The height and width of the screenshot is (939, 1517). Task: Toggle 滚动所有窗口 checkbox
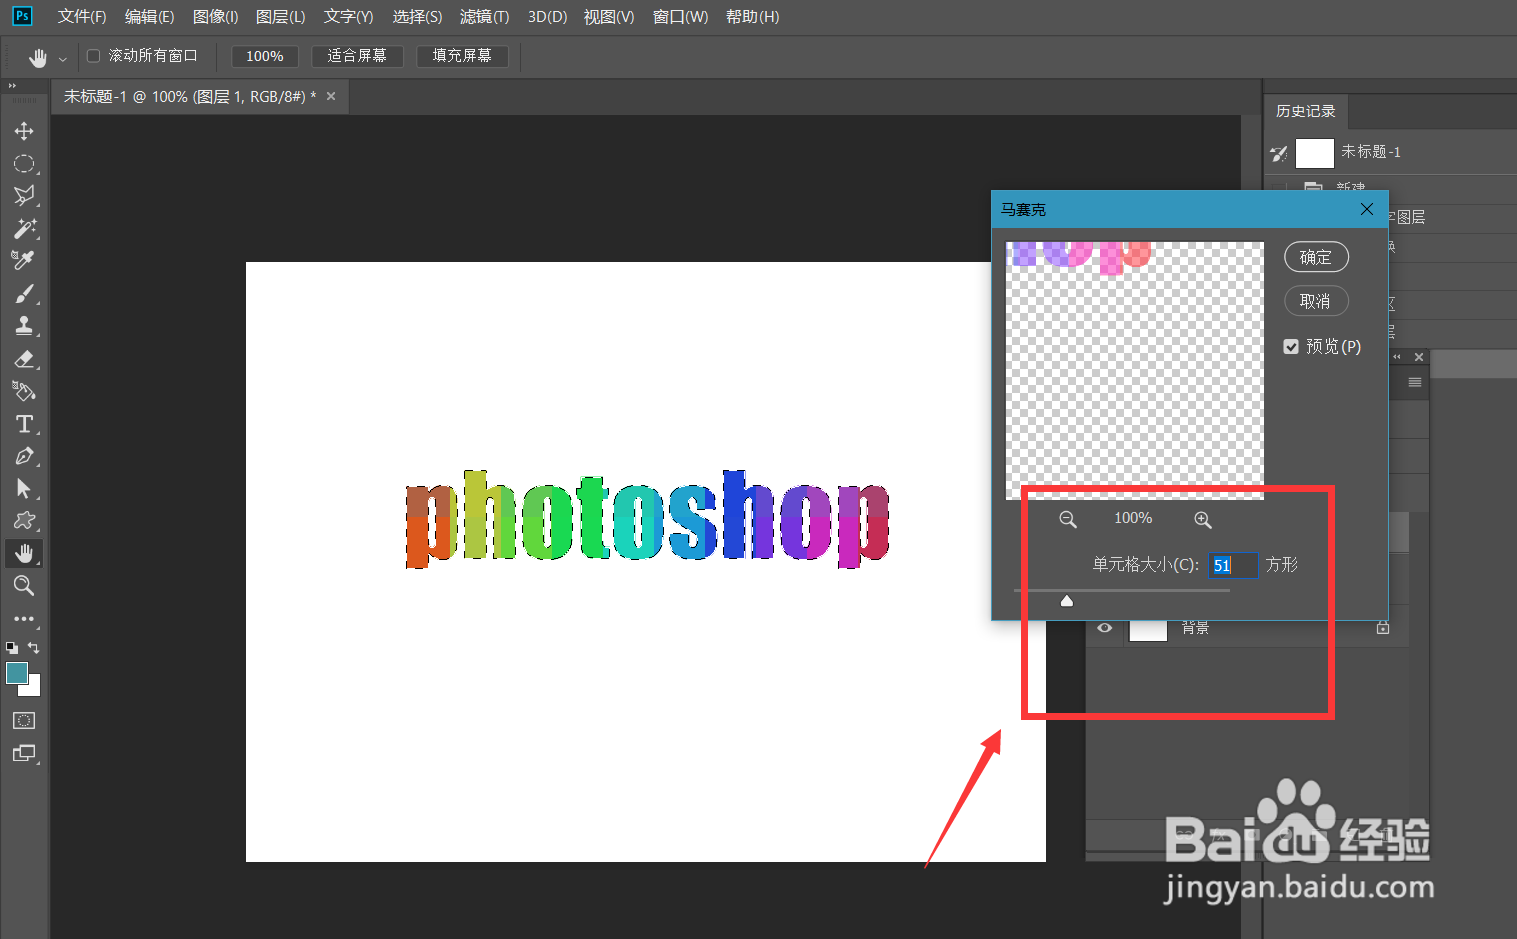tap(94, 56)
